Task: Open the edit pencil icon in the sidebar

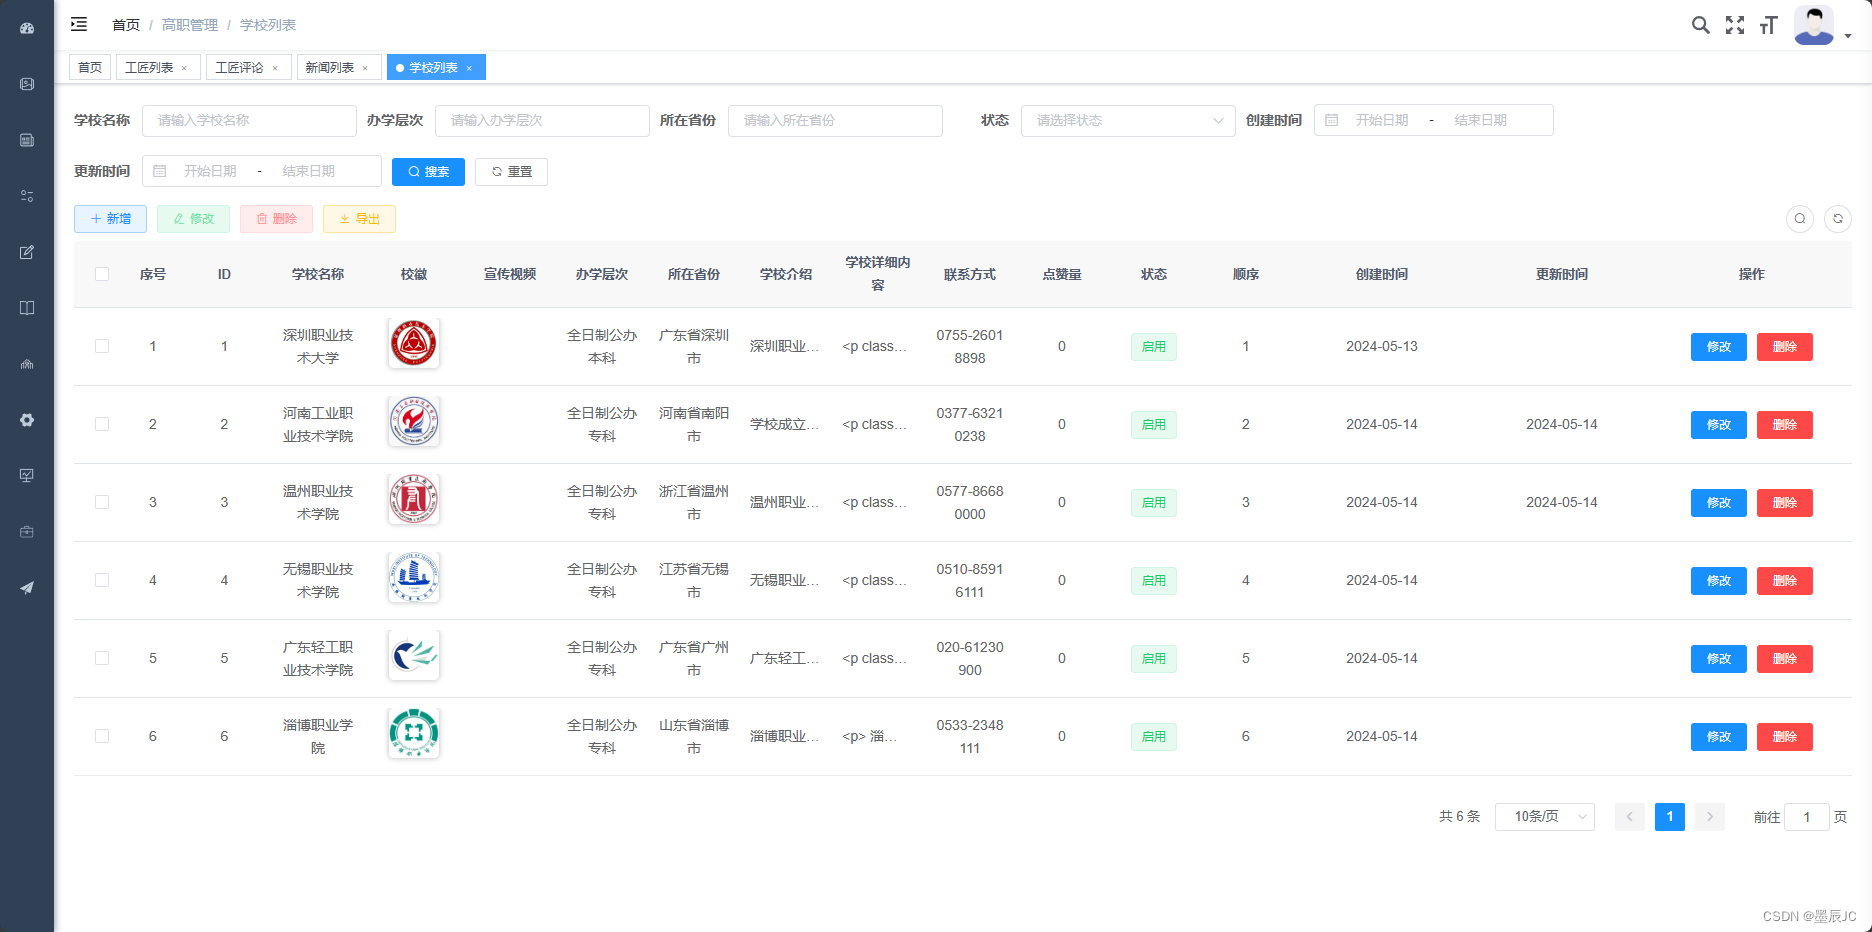Action: (27, 252)
